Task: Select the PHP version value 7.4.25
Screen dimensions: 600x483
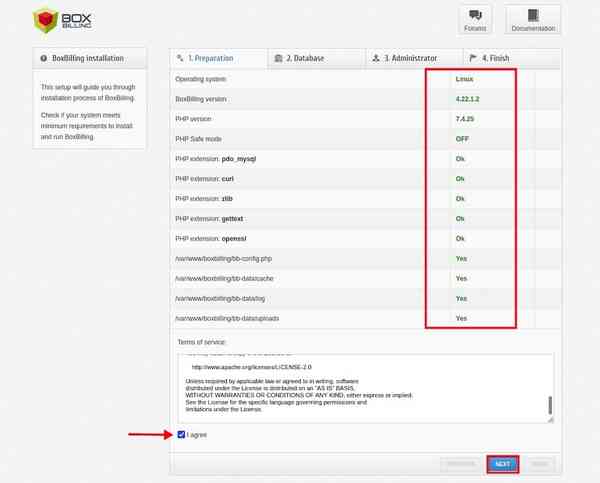Action: pyautogui.click(x=465, y=119)
